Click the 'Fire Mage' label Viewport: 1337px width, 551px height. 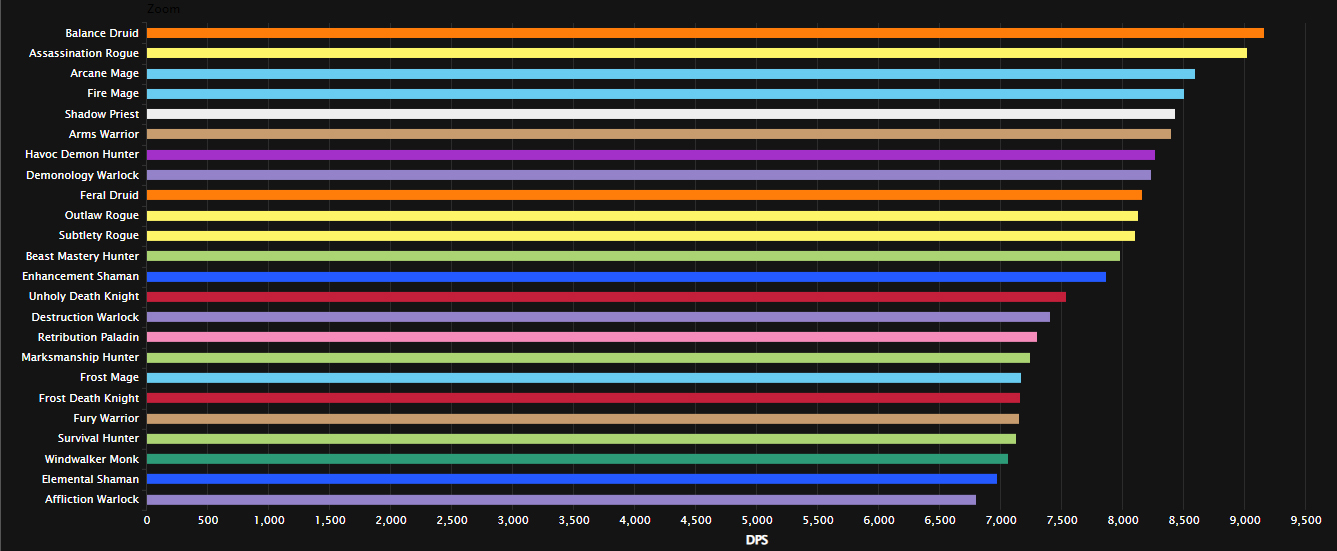113,94
